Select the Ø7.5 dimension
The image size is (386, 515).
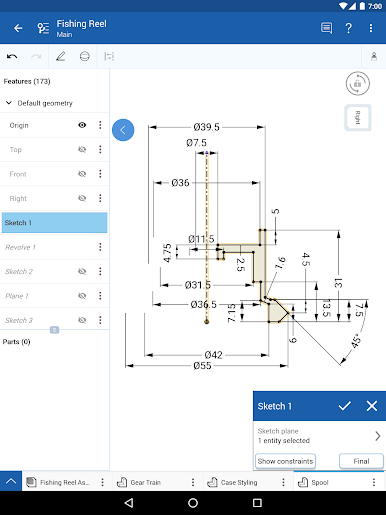click(196, 143)
